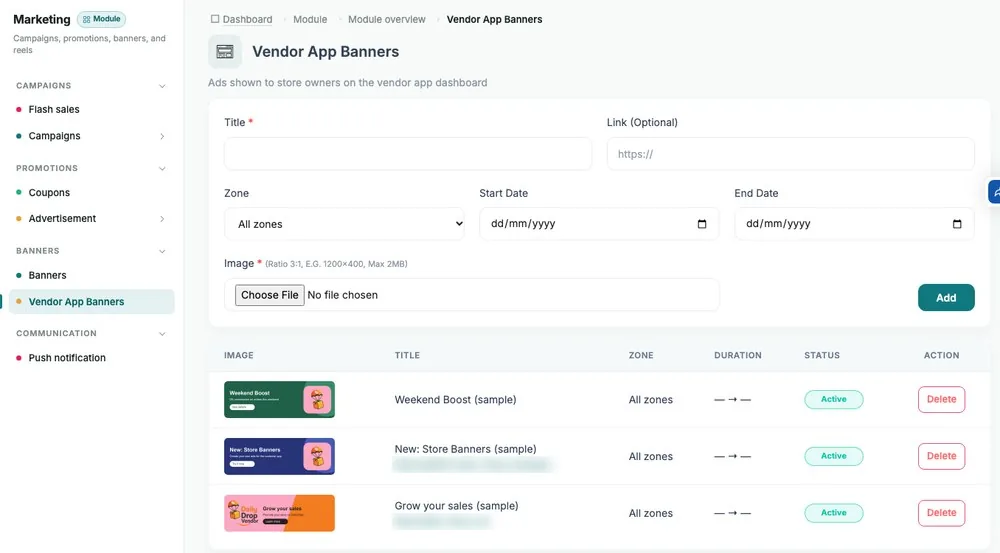Click All zones in the Weekend Boost row

(651, 400)
